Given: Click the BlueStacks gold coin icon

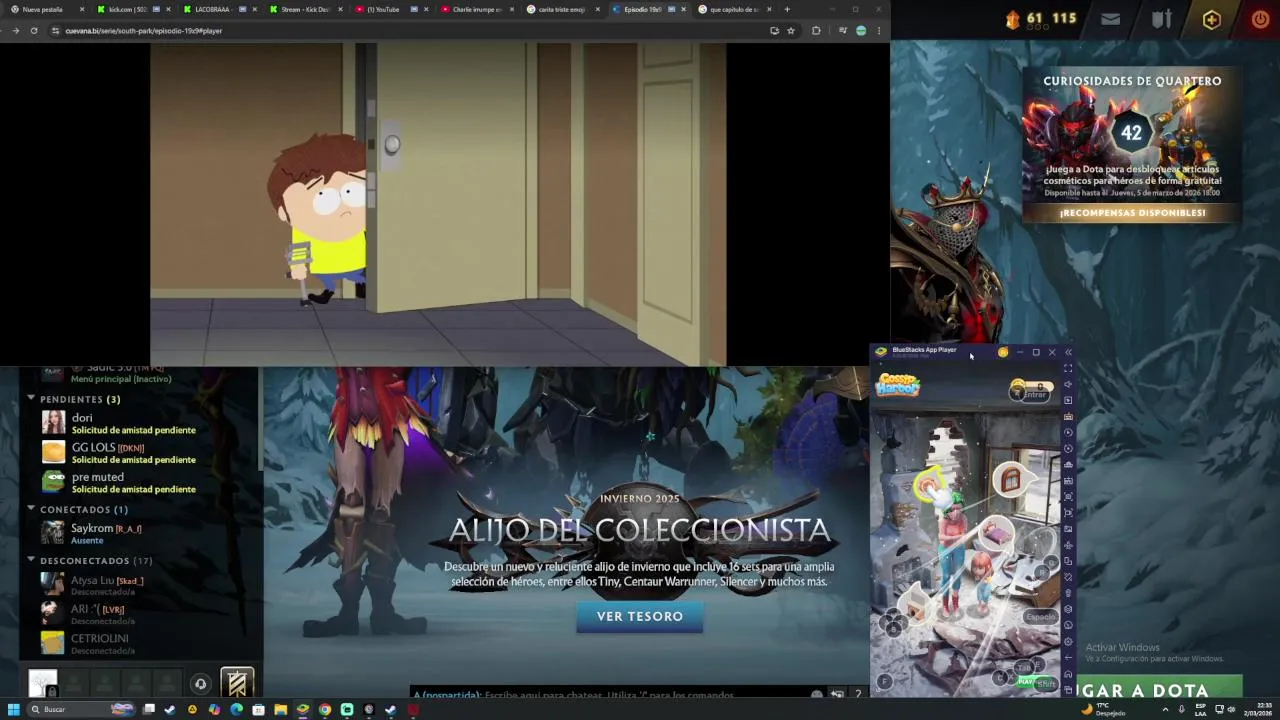Looking at the screenshot, I should click(1003, 352).
